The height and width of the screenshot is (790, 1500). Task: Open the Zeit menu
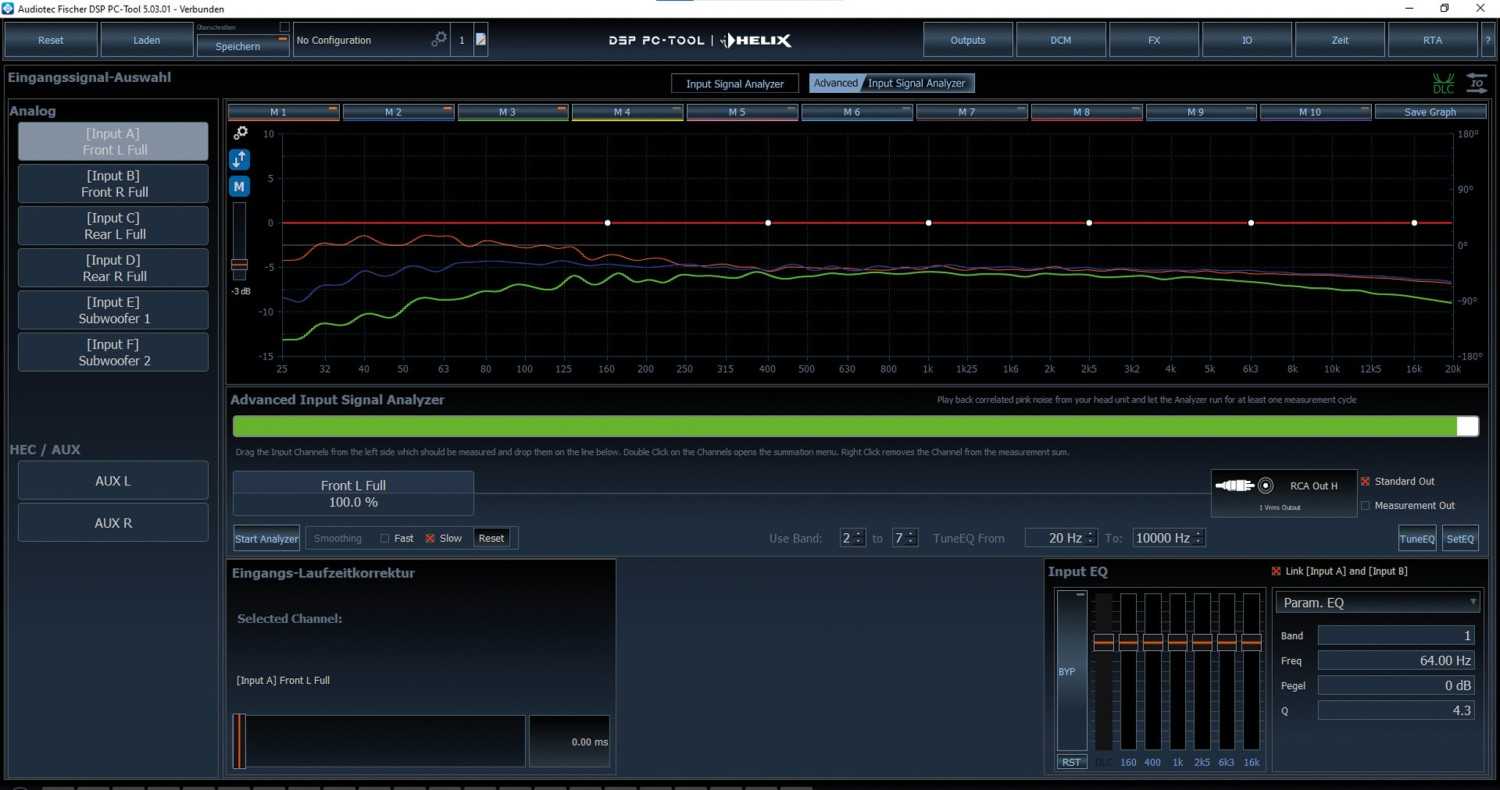tap(1340, 40)
